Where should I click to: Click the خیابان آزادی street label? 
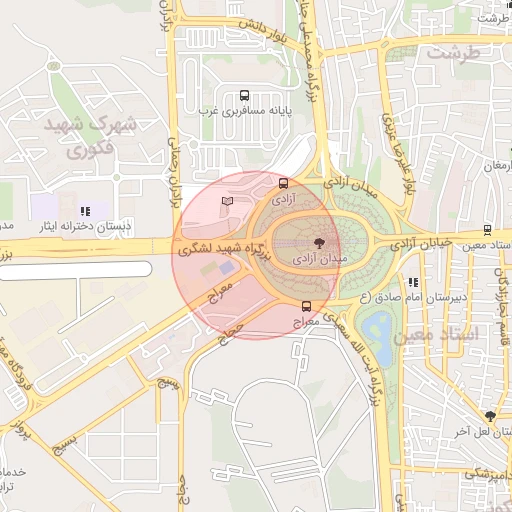[421, 244]
